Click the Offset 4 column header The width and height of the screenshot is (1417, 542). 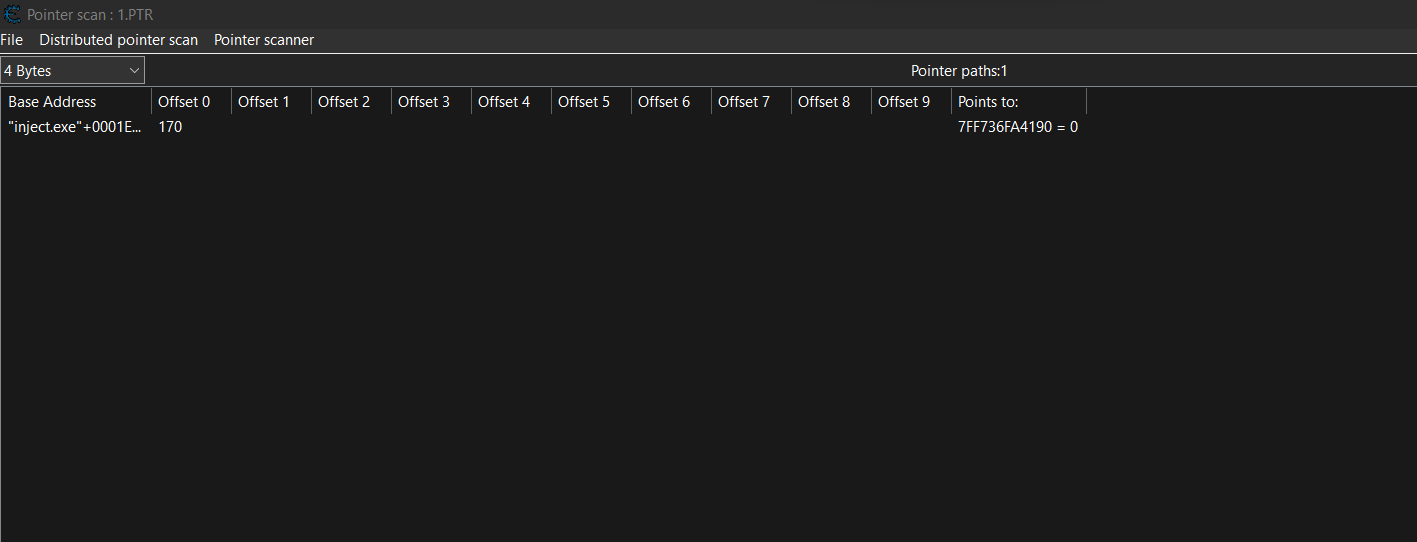511,102
